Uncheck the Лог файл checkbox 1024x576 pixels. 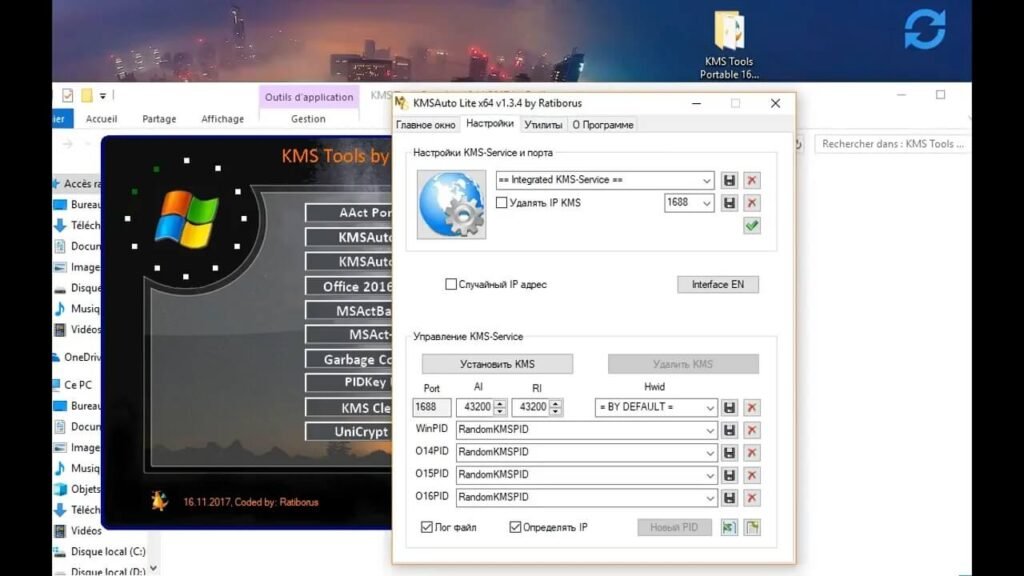click(x=426, y=527)
